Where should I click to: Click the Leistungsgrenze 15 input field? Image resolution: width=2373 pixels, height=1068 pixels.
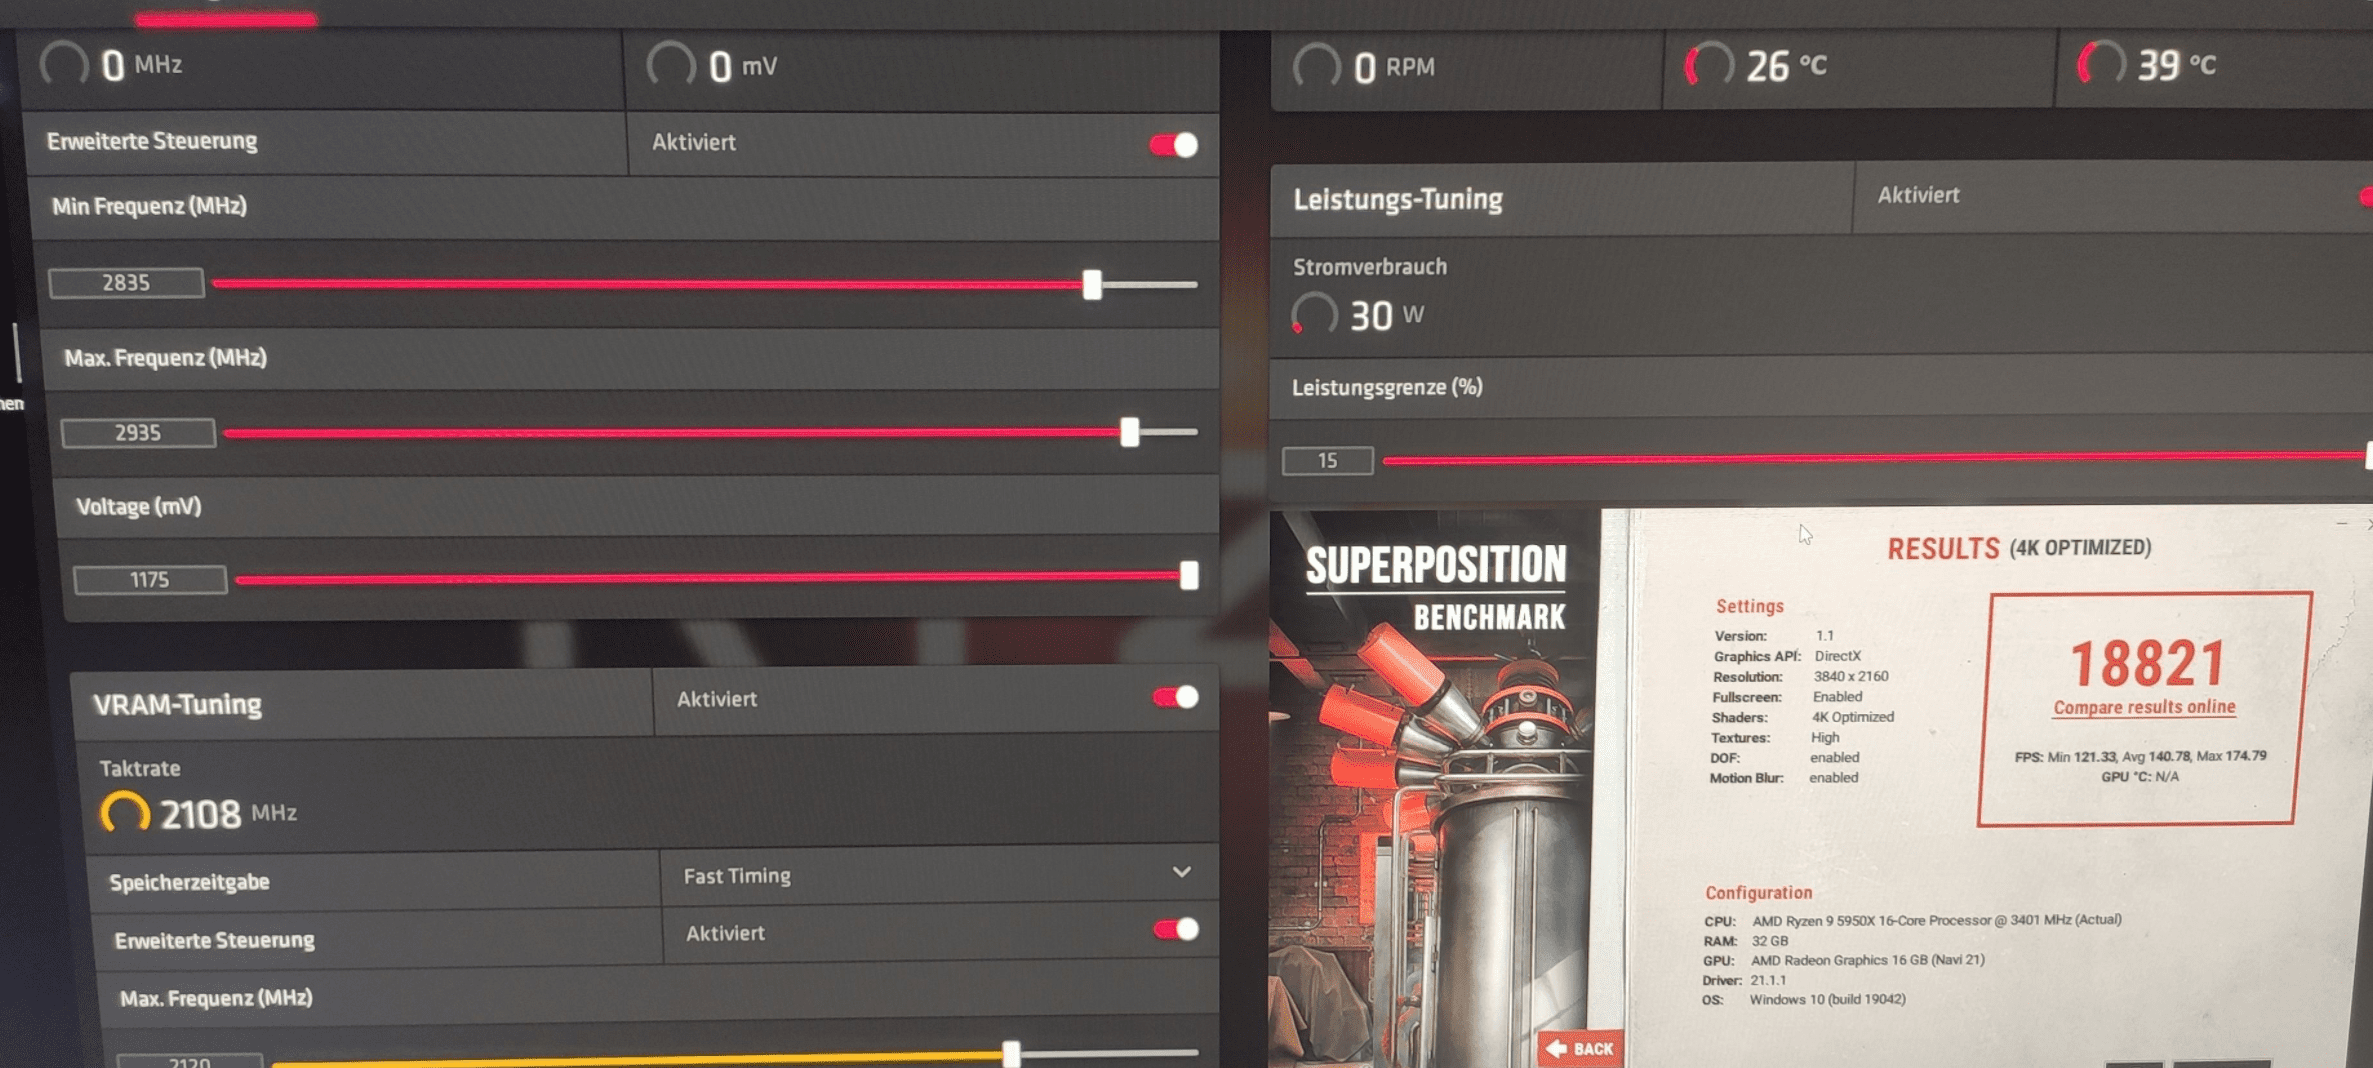pos(1327,461)
